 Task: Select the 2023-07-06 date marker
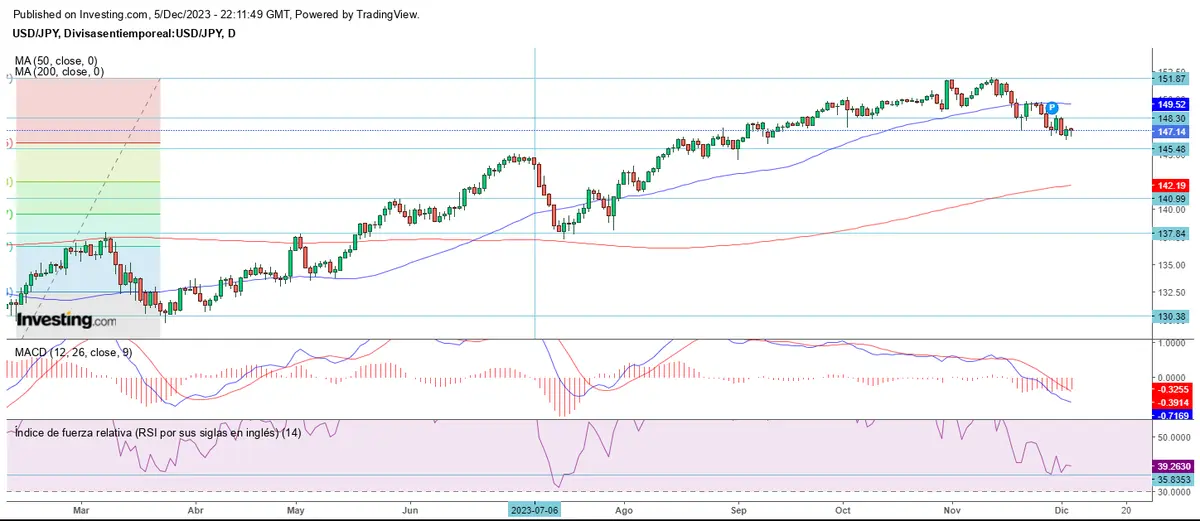click(x=536, y=508)
